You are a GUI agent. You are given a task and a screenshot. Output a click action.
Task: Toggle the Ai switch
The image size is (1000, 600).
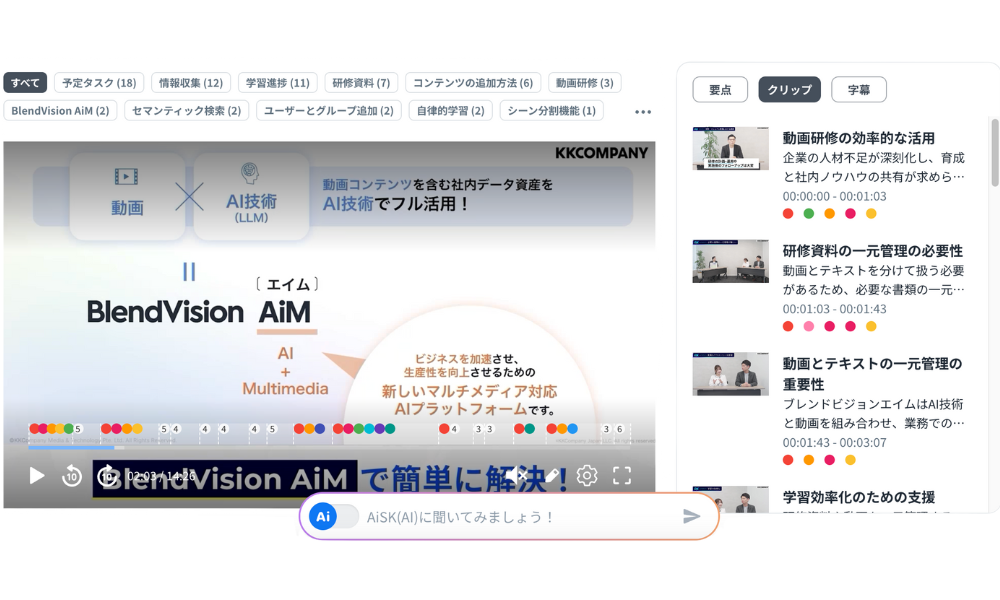coord(334,516)
